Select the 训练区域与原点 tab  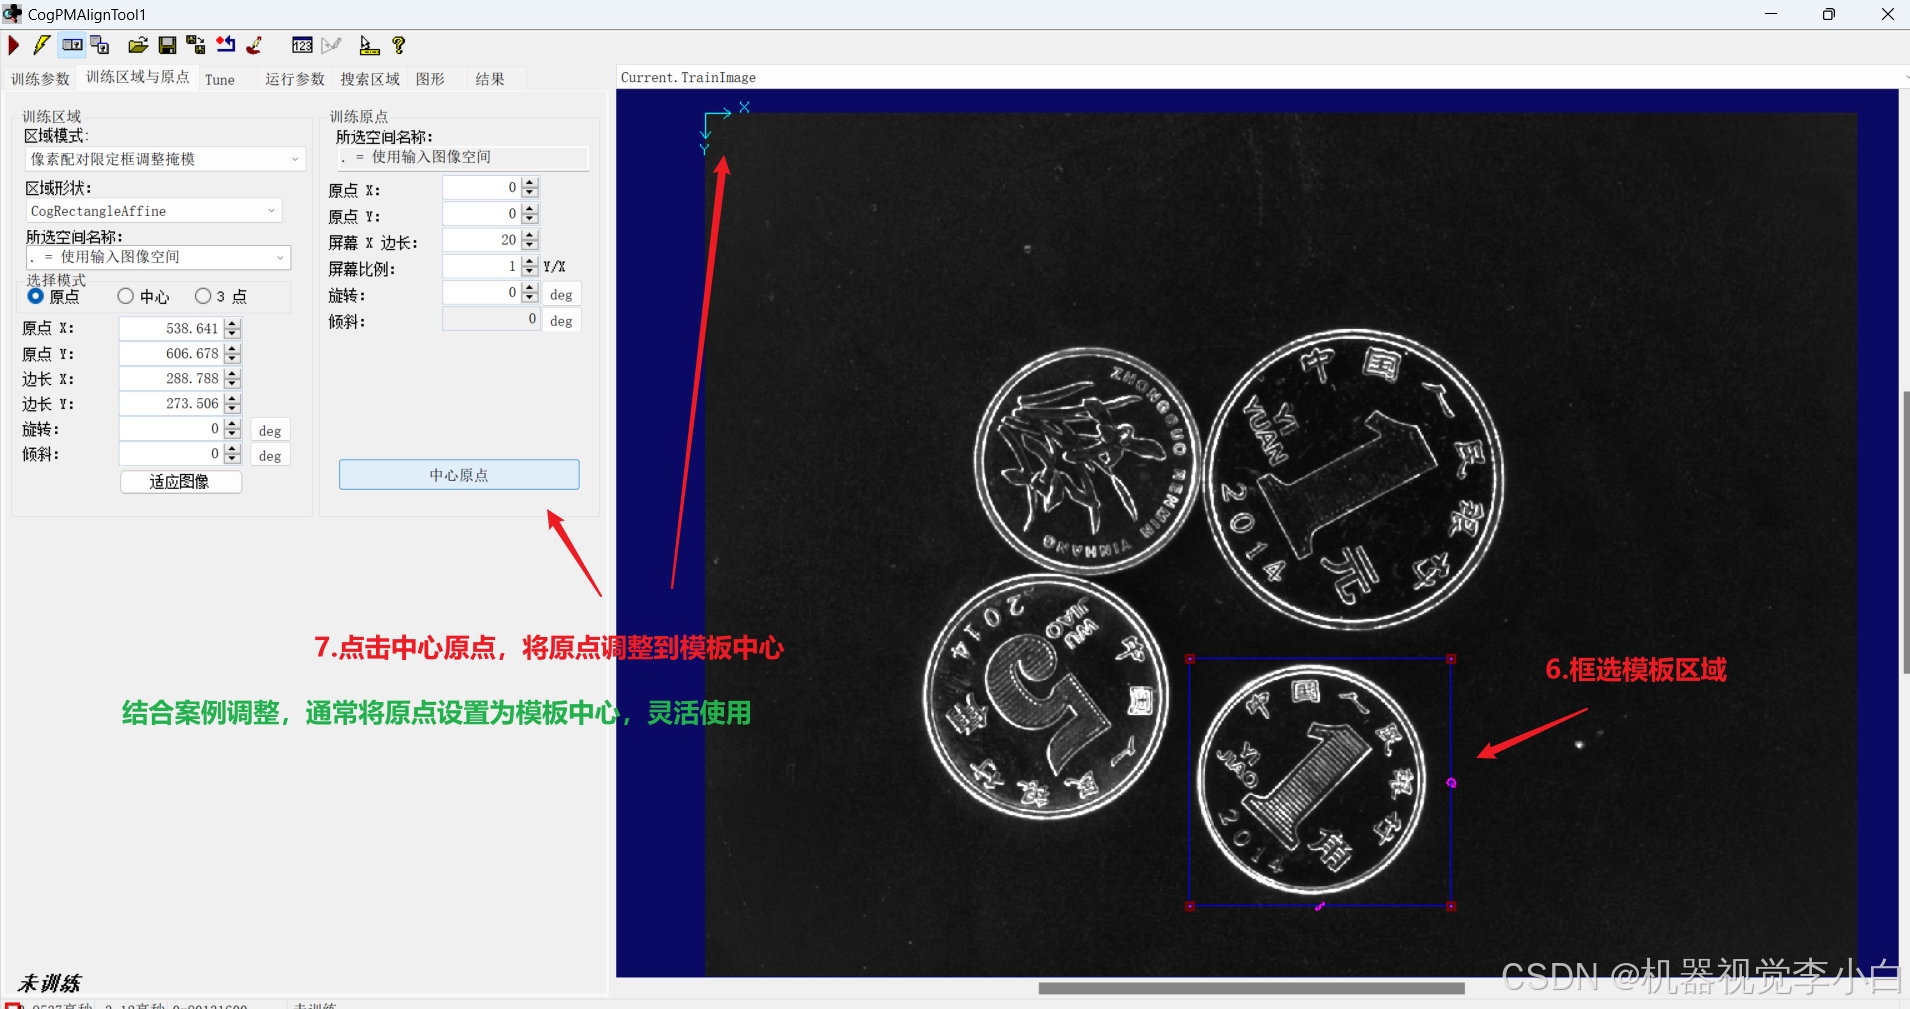tap(137, 77)
